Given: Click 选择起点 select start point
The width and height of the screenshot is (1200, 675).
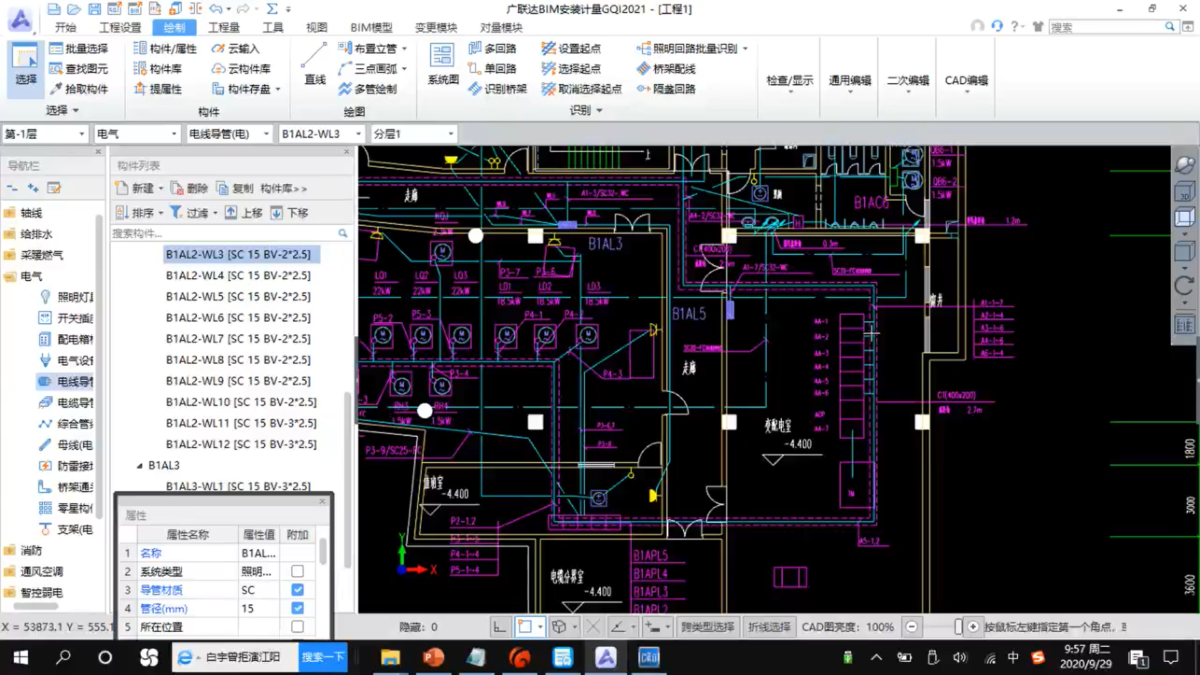Looking at the screenshot, I should (x=571, y=69).
